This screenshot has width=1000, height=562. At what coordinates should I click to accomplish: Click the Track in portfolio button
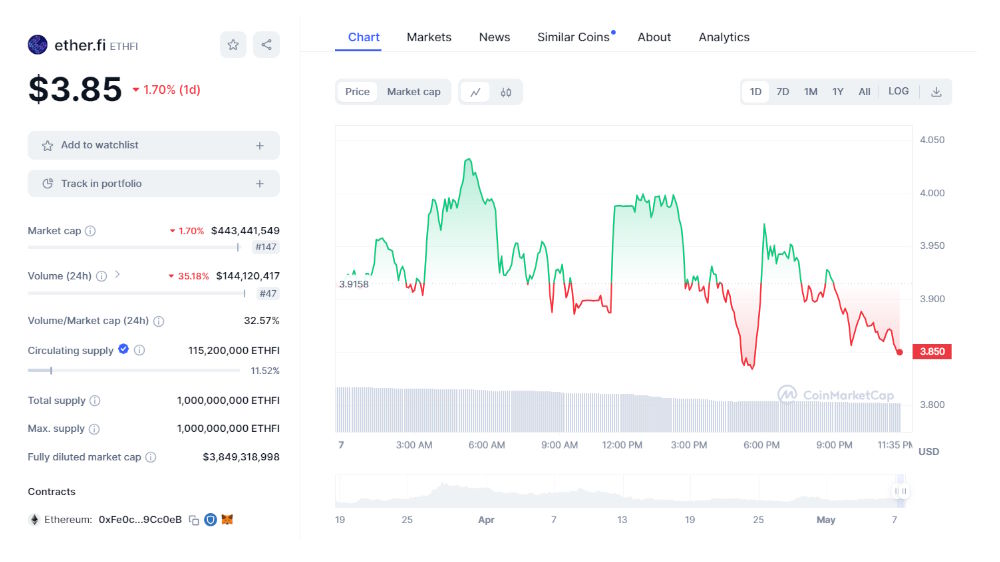click(154, 184)
